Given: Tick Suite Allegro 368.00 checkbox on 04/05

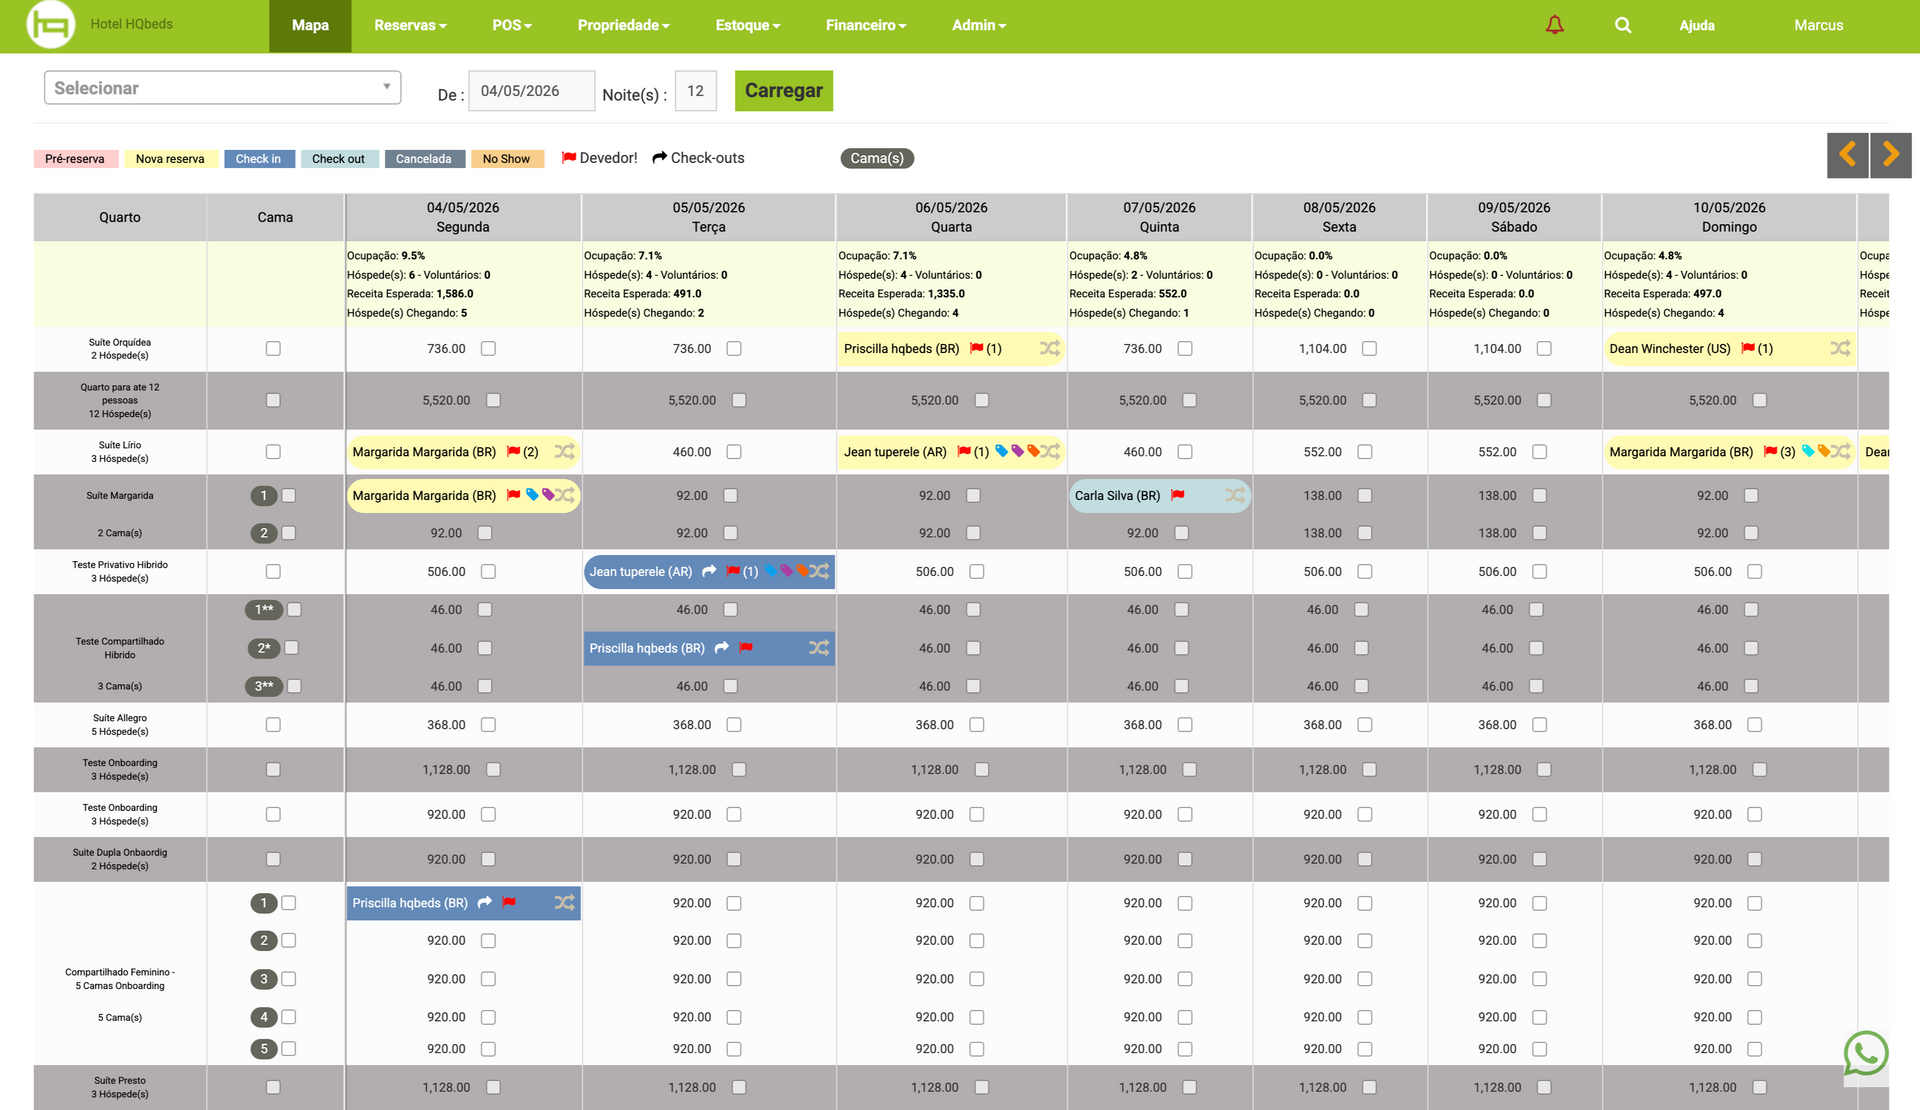Looking at the screenshot, I should 488,724.
